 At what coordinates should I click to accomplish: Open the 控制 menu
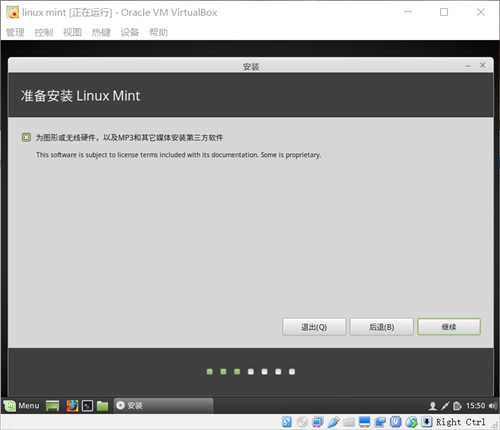[44, 32]
